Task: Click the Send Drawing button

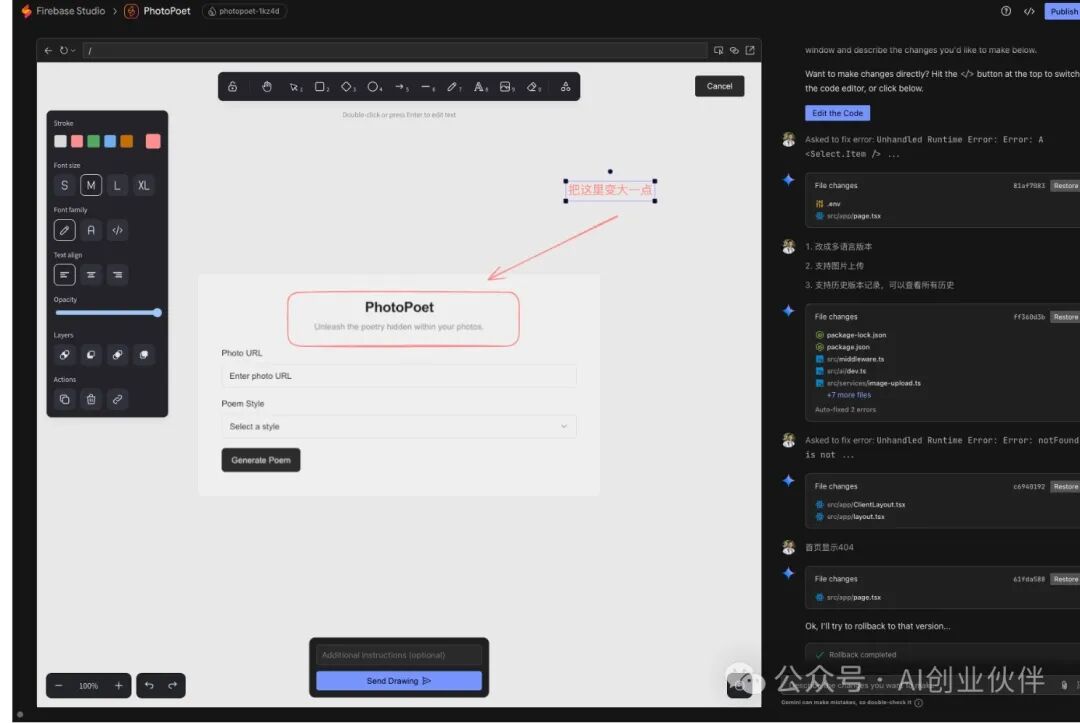Action: [399, 681]
